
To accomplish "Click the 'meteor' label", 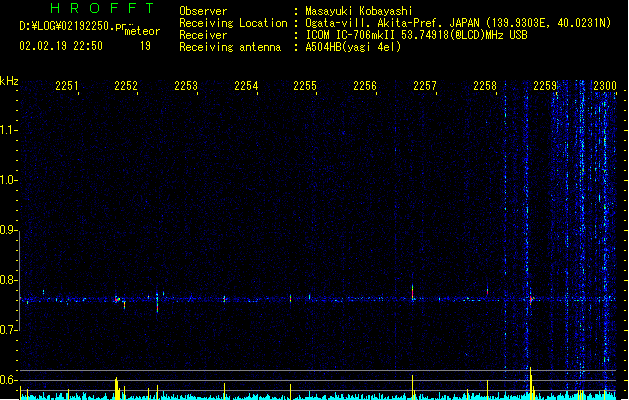I will click(x=142, y=31).
